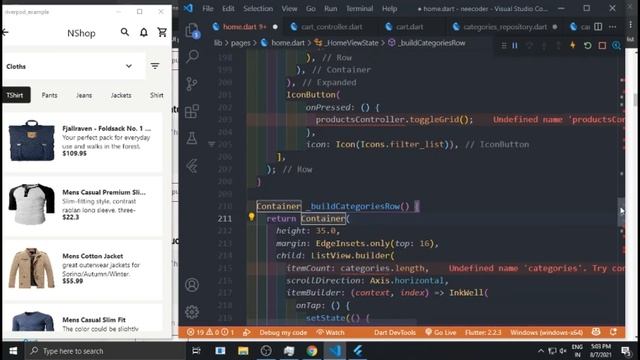Click _HomeViewState in the breadcrumb
640x360 pixels.
pos(351,43)
